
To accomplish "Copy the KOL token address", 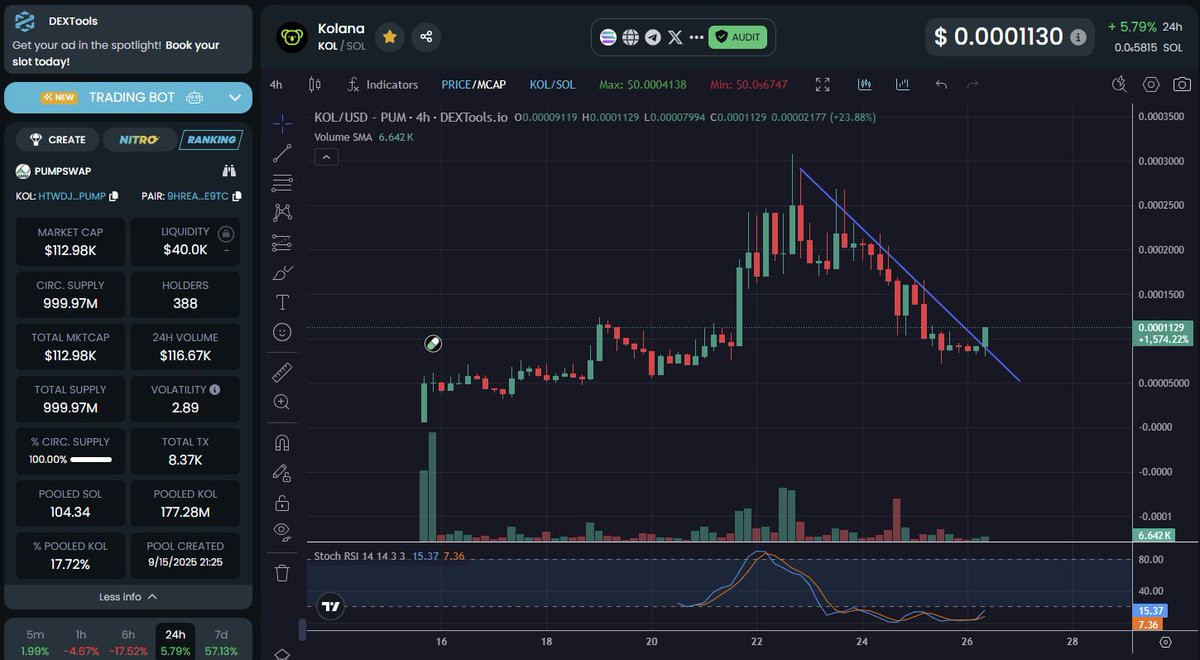I will coord(113,196).
